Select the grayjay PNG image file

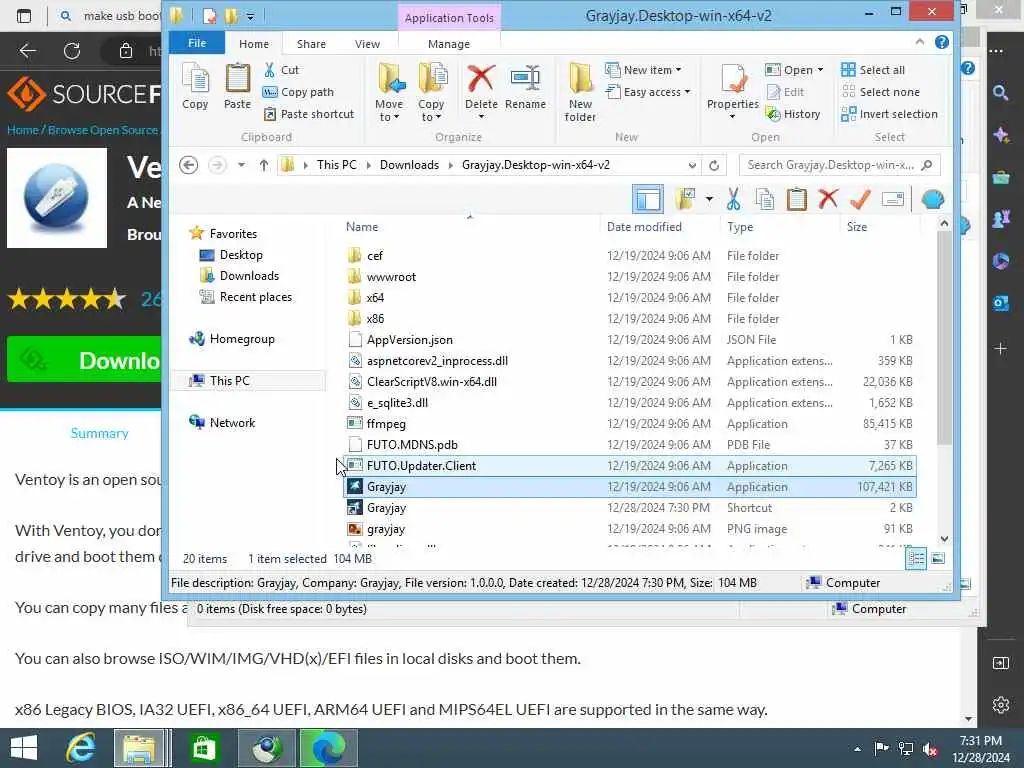pyautogui.click(x=630, y=529)
